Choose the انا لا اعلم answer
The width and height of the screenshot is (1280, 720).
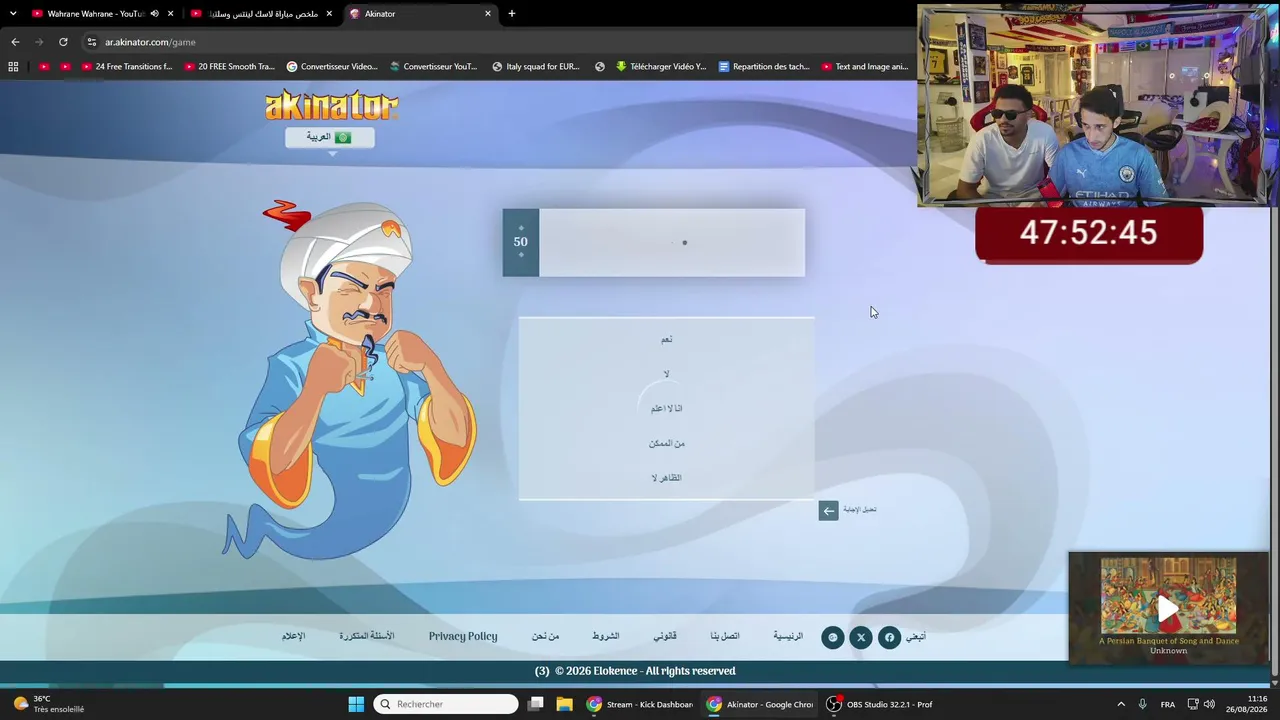[x=666, y=408]
